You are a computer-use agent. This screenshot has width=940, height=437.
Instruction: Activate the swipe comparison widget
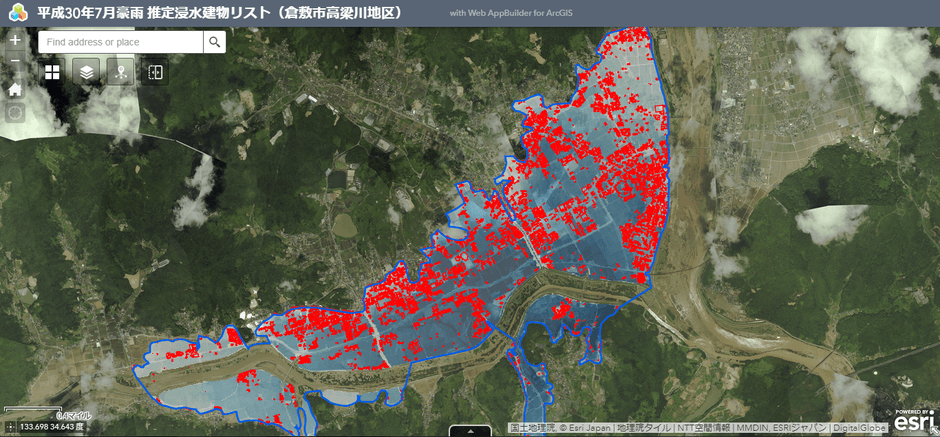pos(156,73)
